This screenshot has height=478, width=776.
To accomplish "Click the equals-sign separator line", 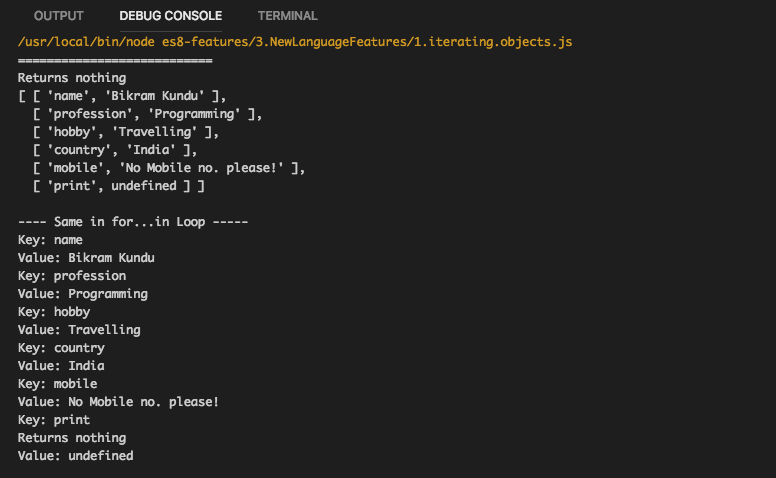I will point(115,60).
